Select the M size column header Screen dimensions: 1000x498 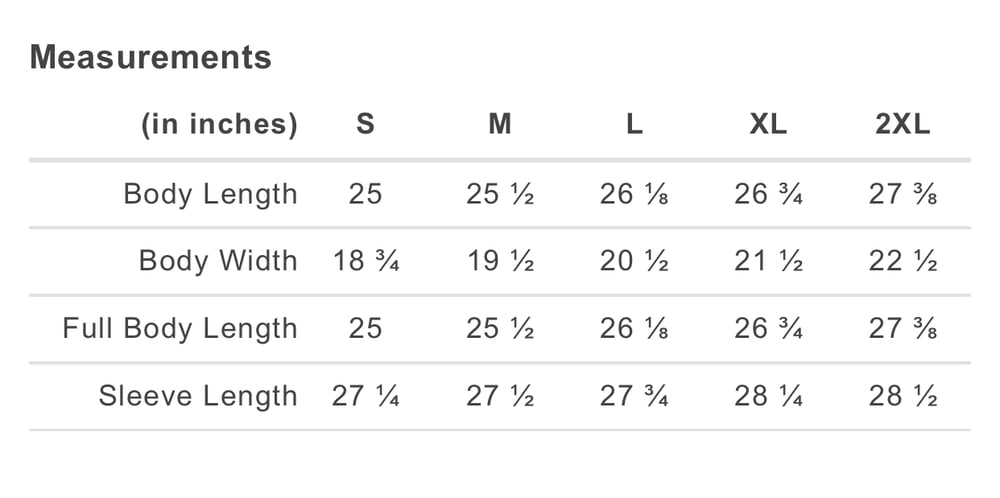500,125
